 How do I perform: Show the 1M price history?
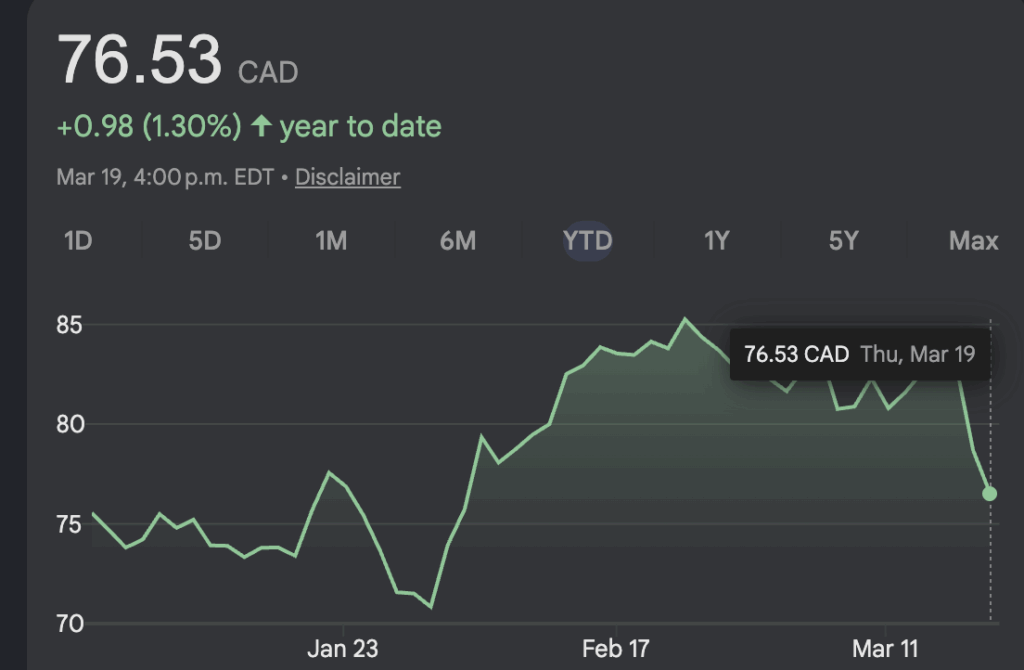coord(331,241)
